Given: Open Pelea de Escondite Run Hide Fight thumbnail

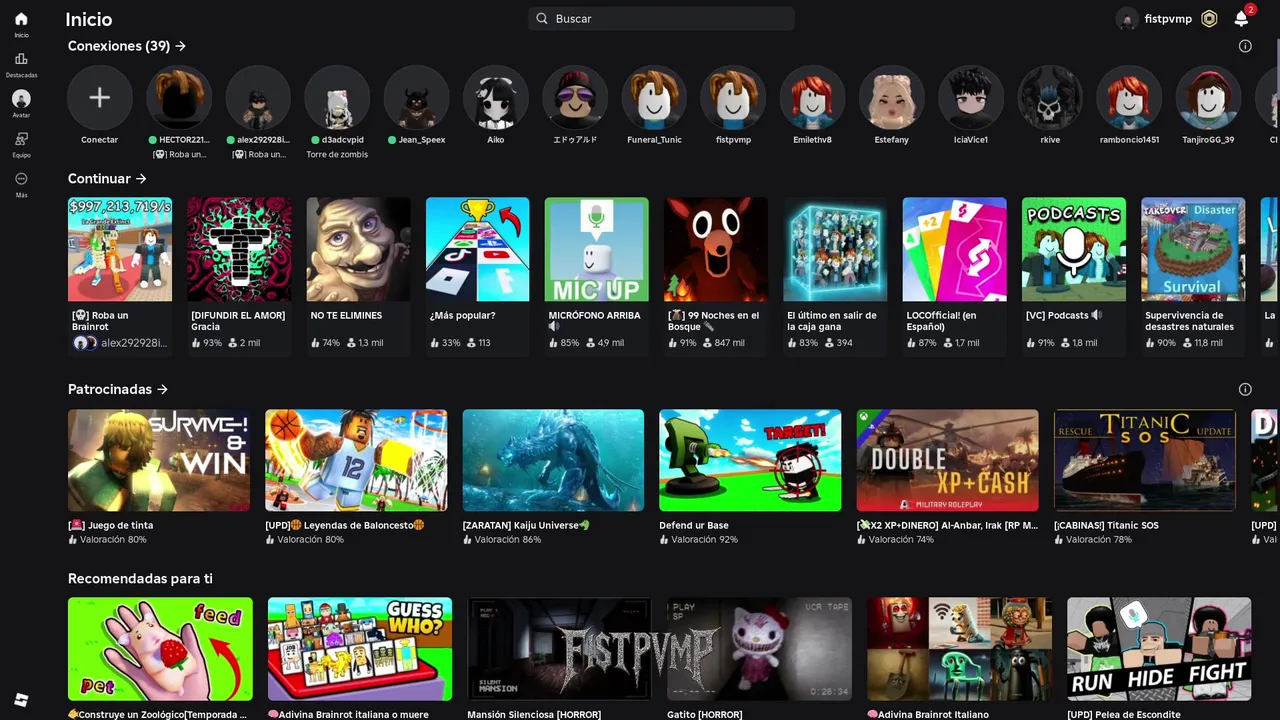Looking at the screenshot, I should (1160, 649).
